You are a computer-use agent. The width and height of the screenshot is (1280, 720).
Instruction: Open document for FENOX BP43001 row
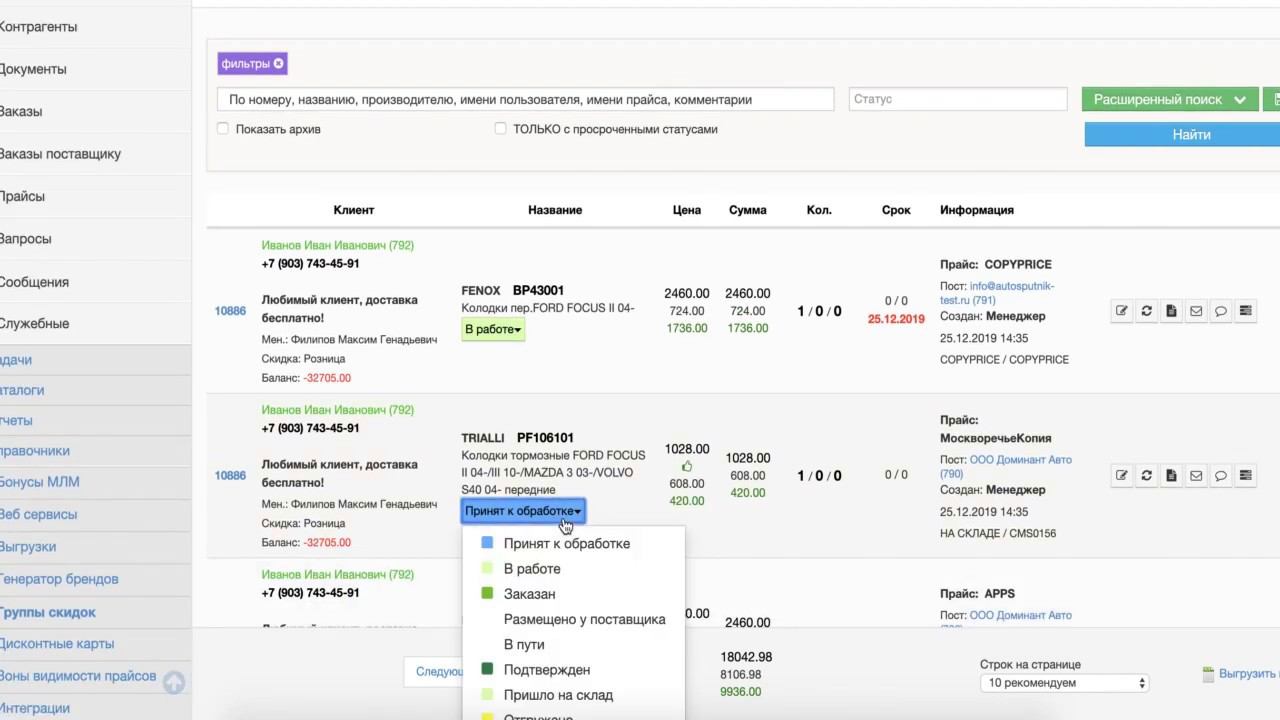point(1171,311)
